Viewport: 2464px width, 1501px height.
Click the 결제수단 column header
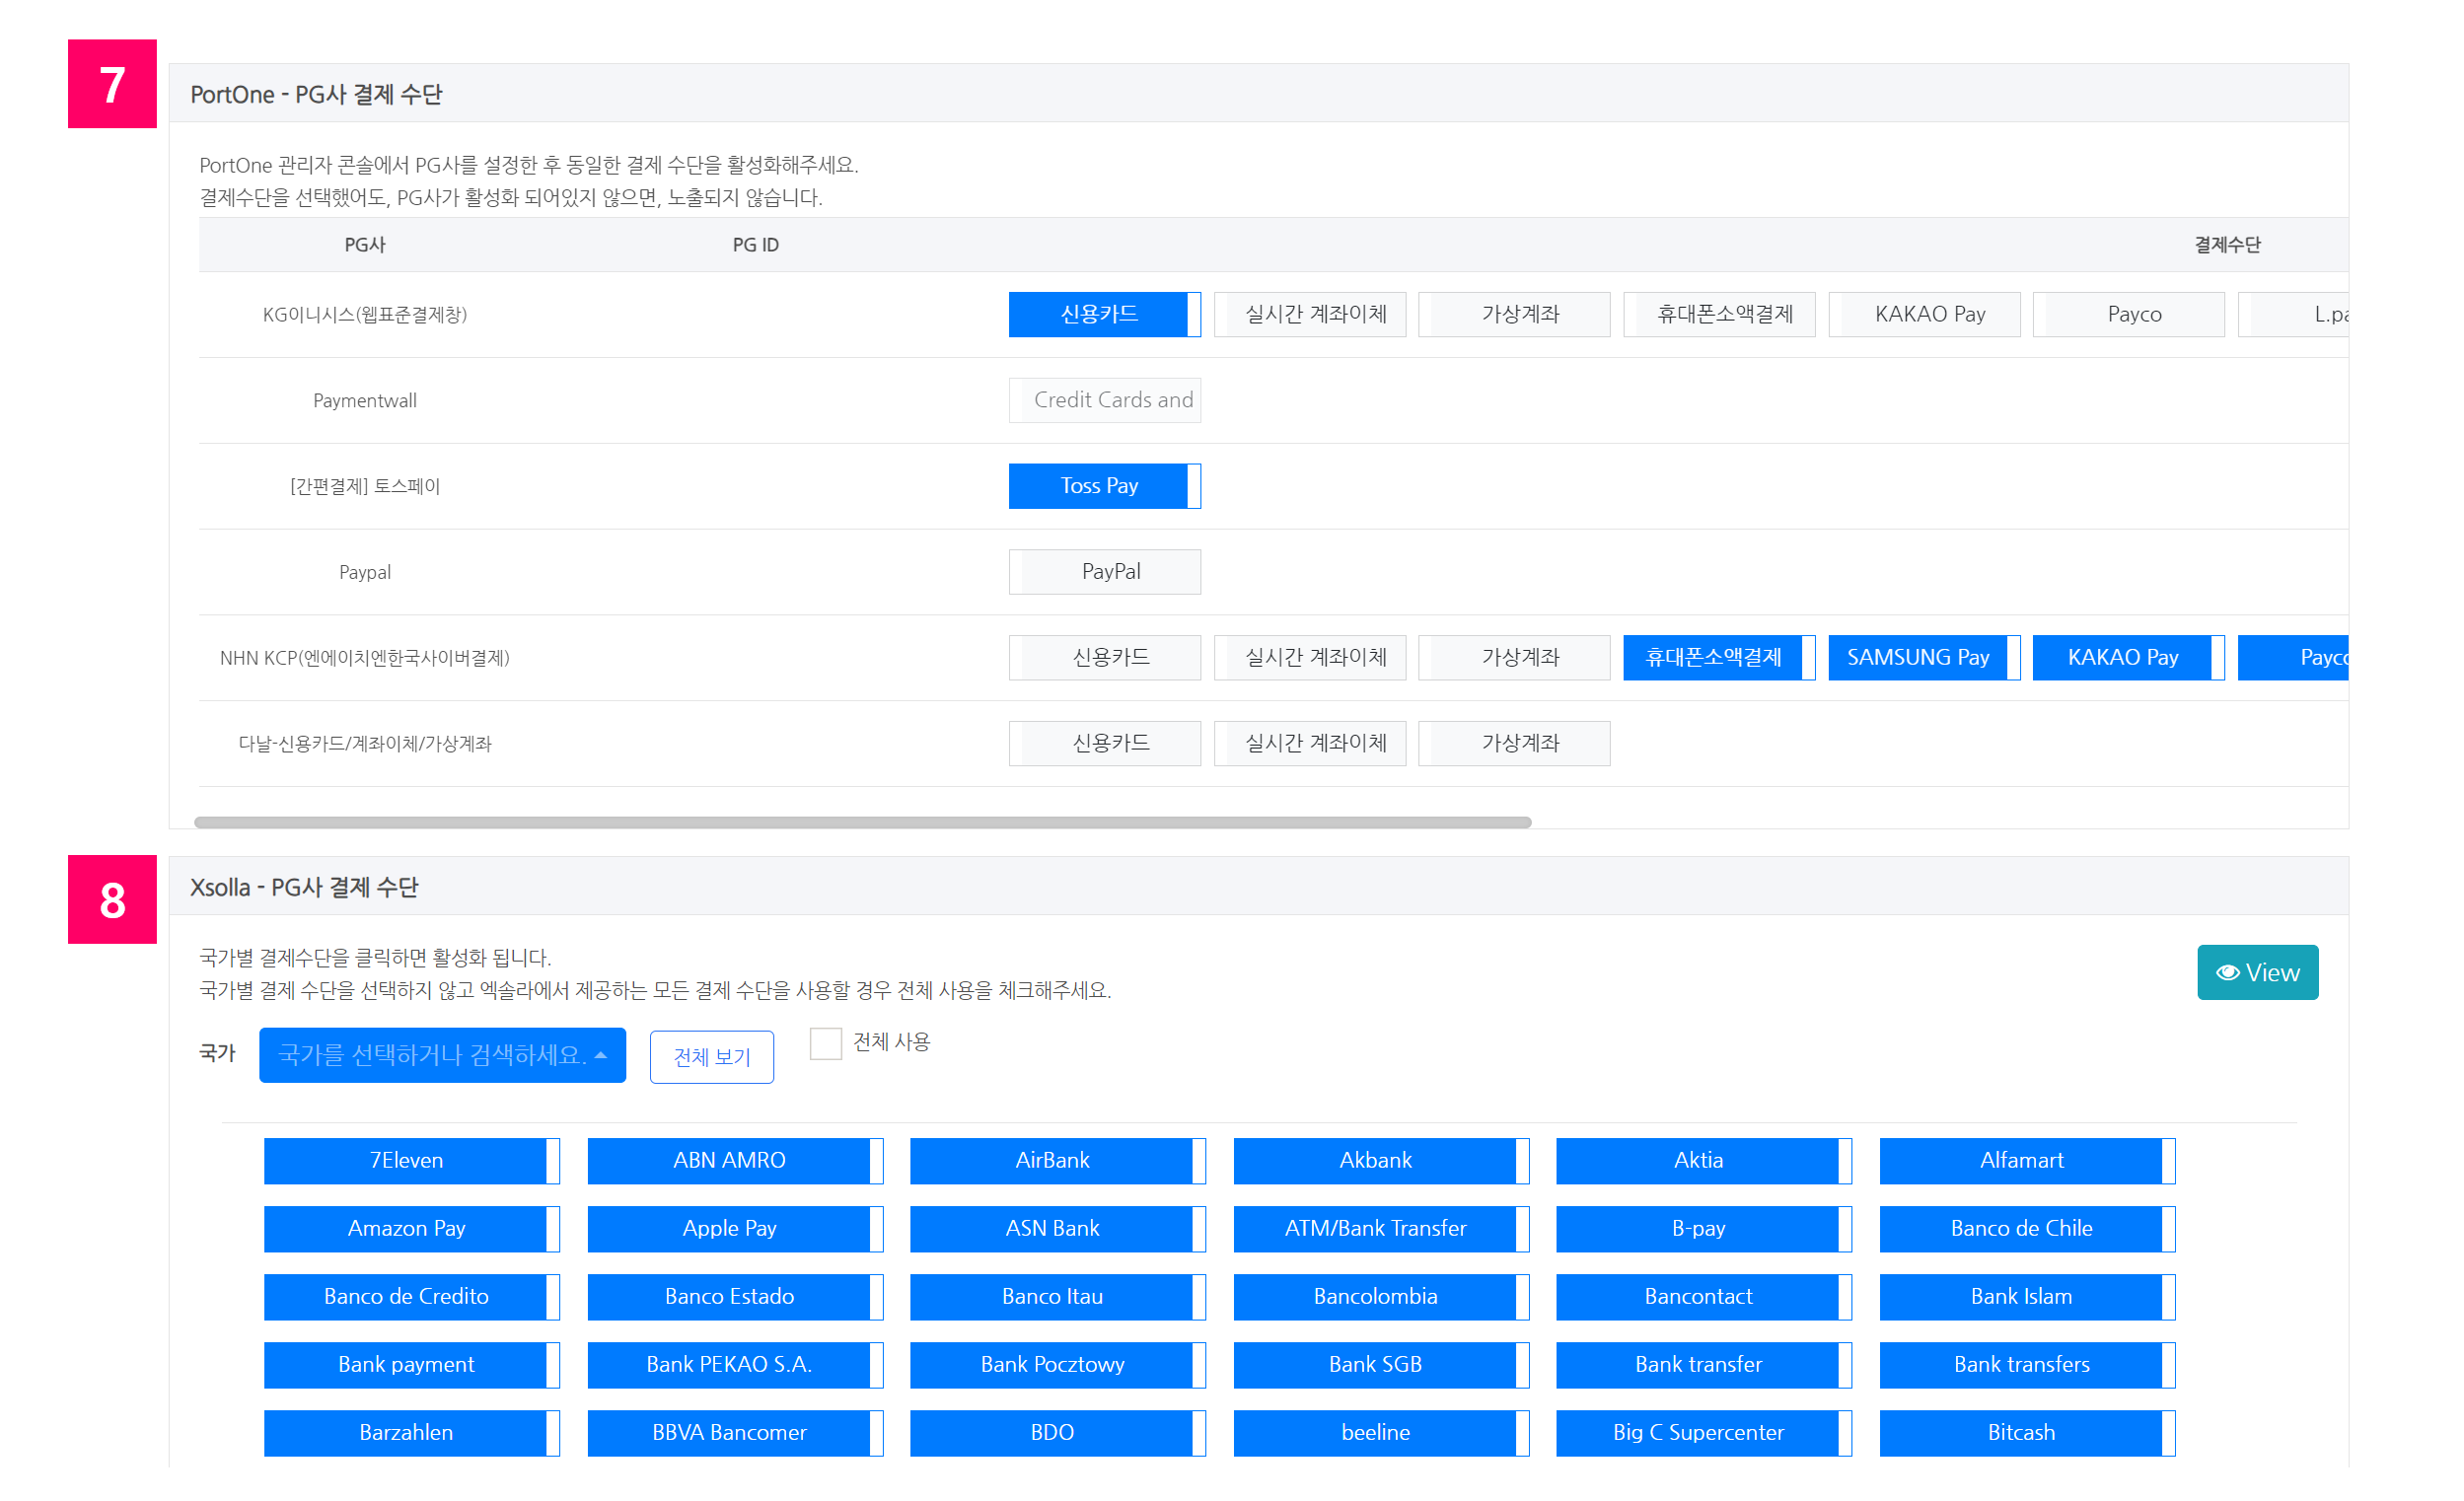[x=2227, y=245]
